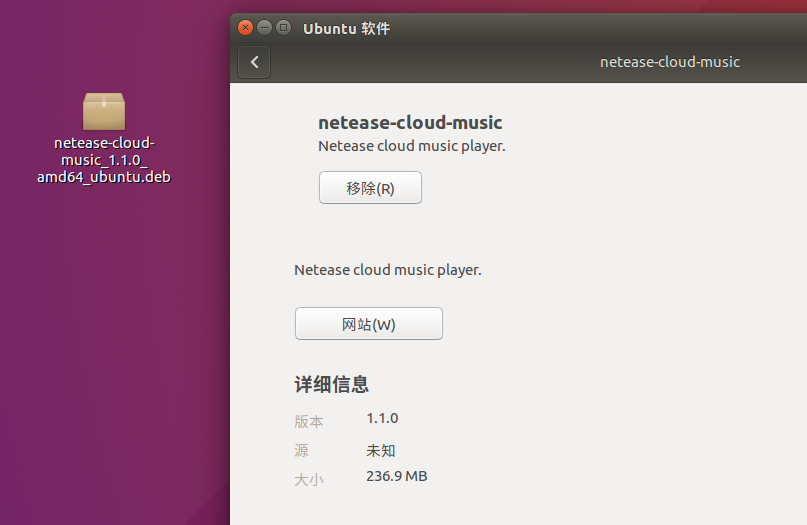Open the 网站(W) website button
This screenshot has height=525, width=807.
coord(369,324)
